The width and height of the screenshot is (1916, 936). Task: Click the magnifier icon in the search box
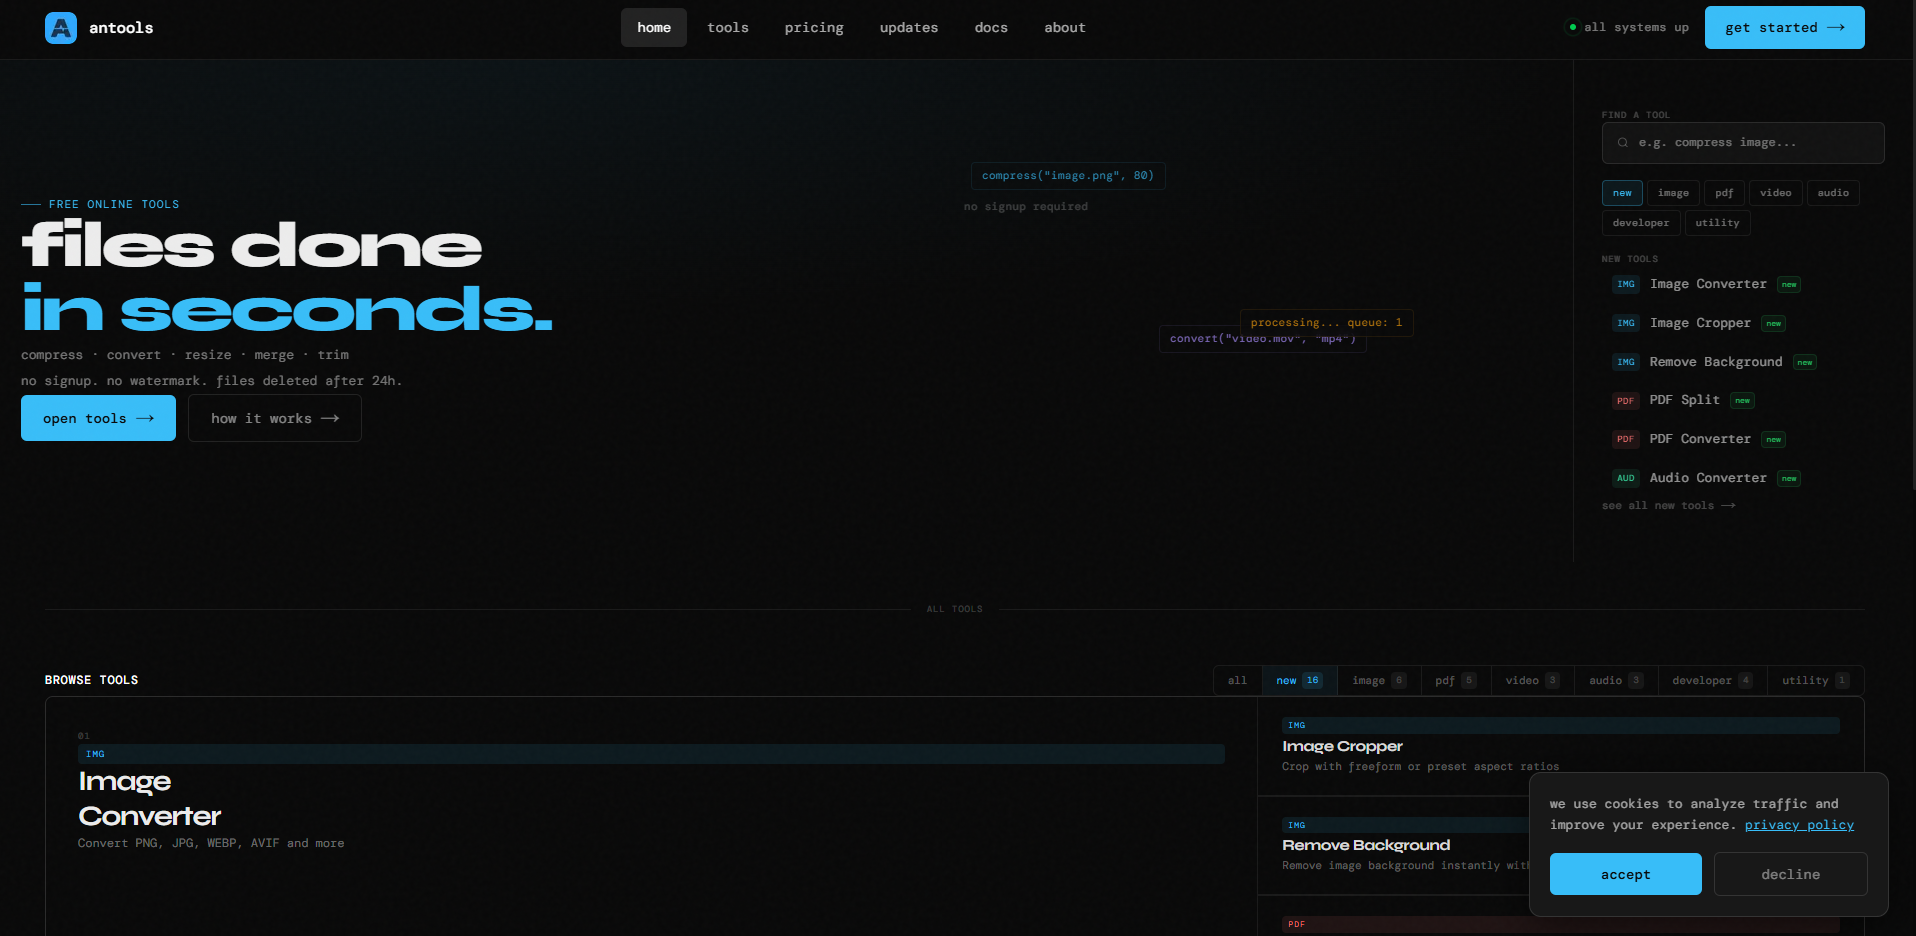(x=1621, y=142)
